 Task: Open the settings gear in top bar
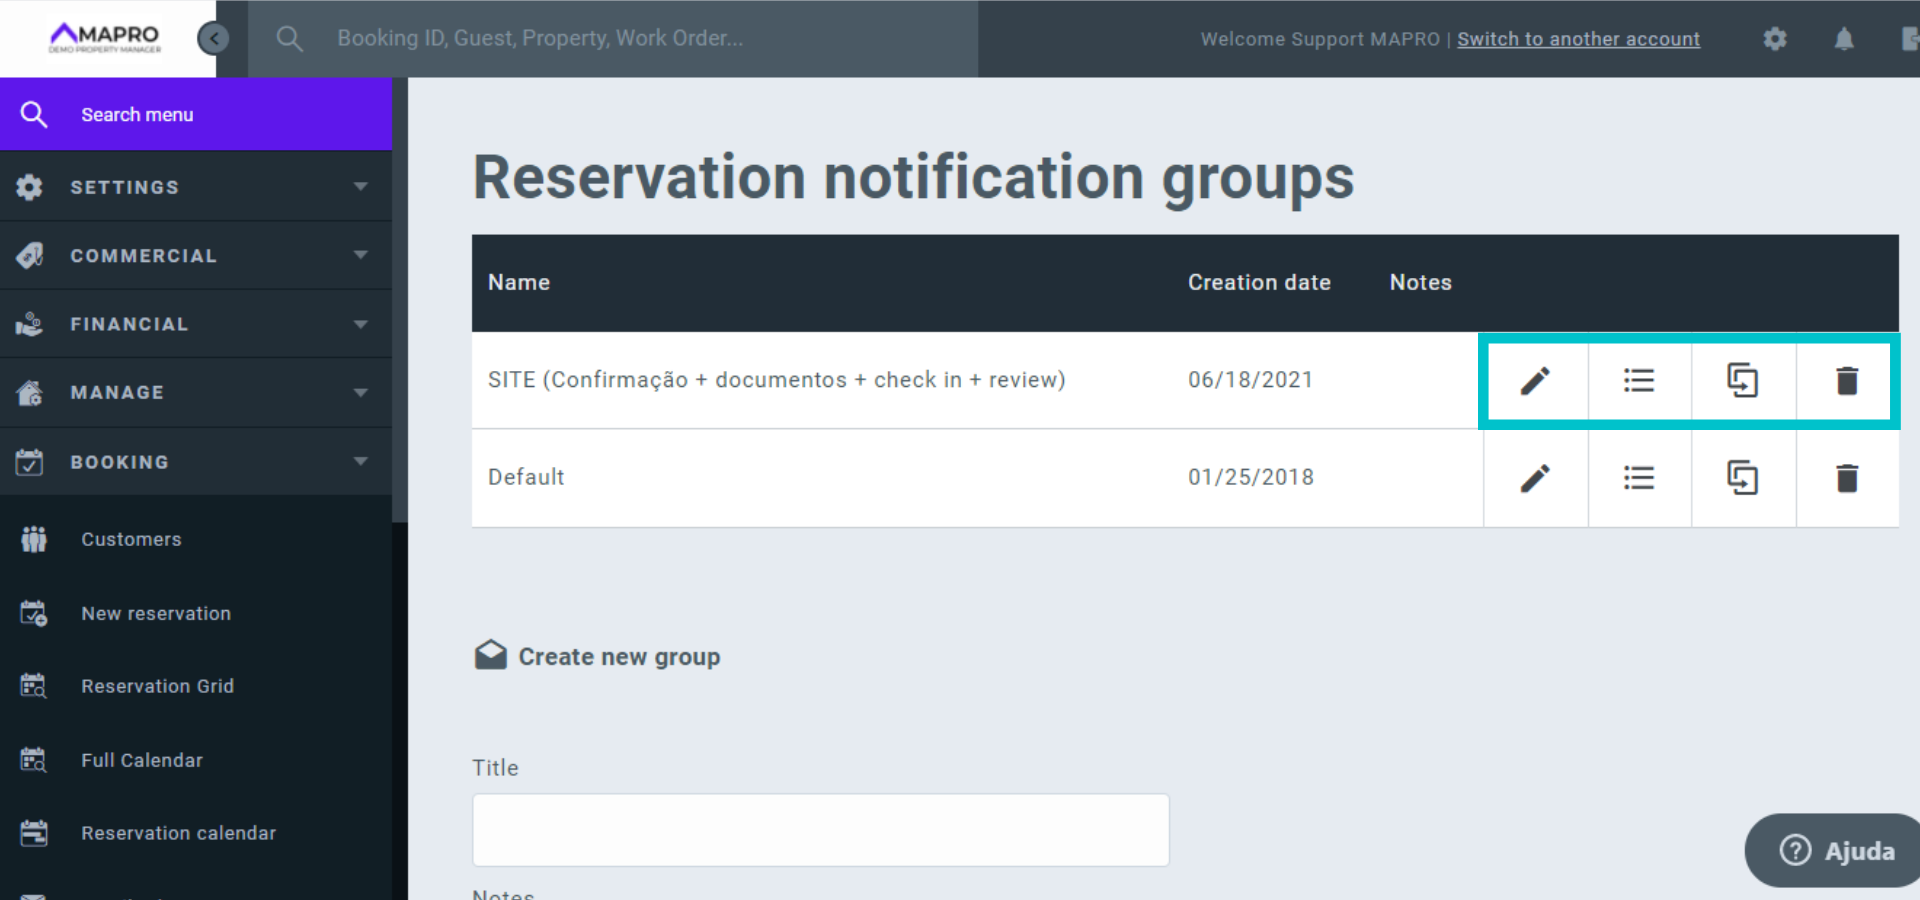(1775, 39)
